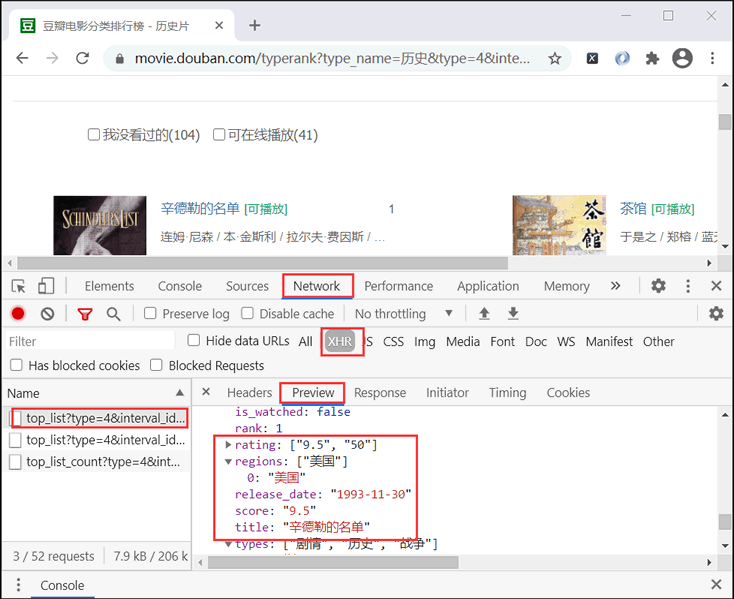The width and height of the screenshot is (734, 599).
Task: Go back to the previous page
Action: [x=22, y=58]
